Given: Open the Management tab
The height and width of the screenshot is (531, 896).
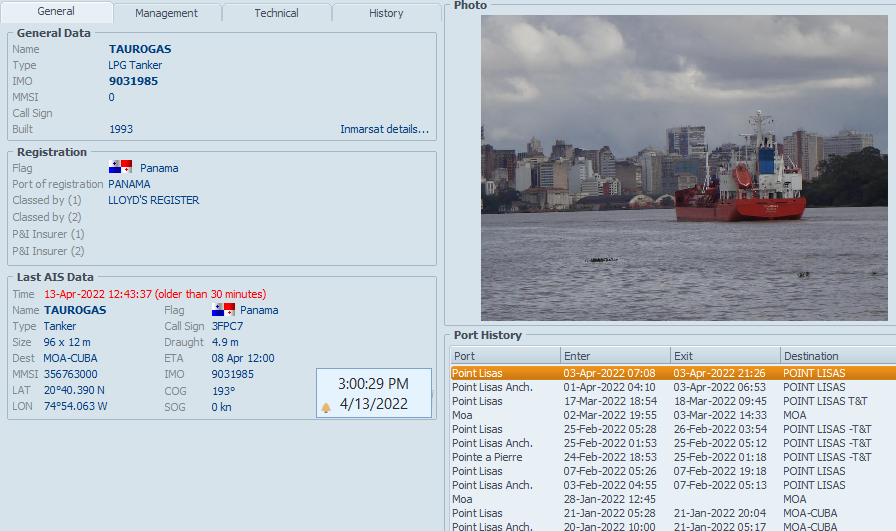Looking at the screenshot, I should pos(166,13).
